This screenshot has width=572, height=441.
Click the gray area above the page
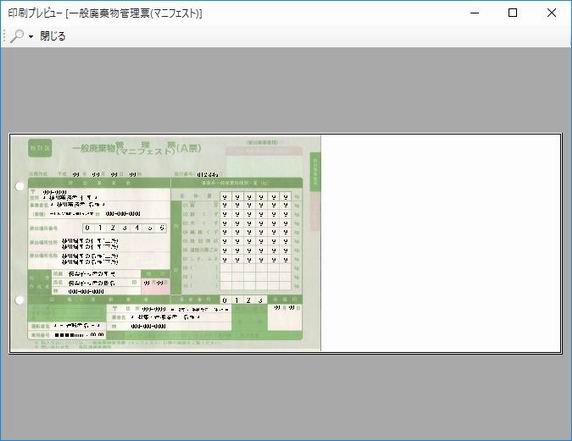(x=286, y=90)
